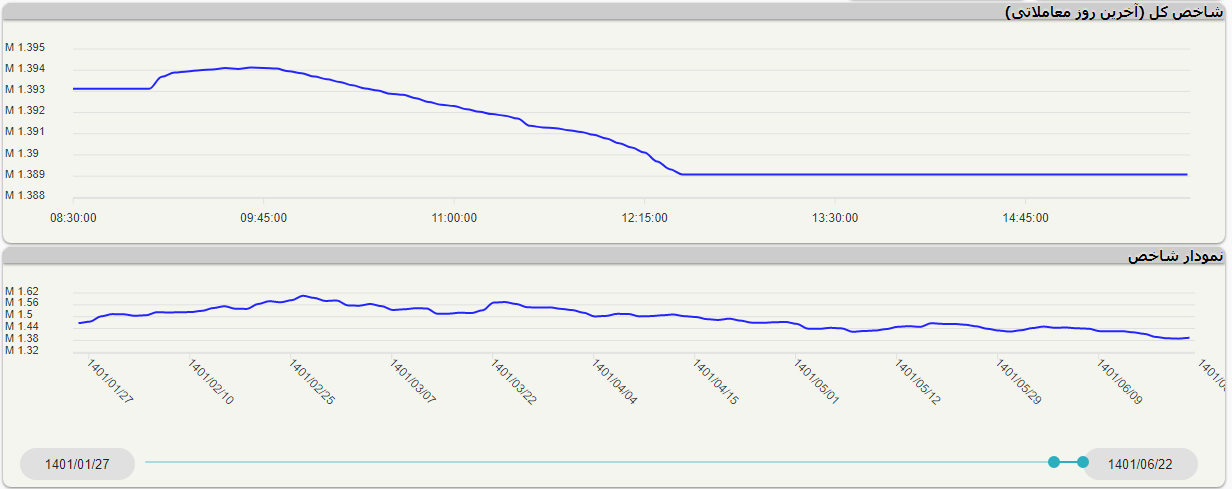Select the 1401/06/22 end date box
This screenshot has width=1232, height=489.
(1140, 464)
